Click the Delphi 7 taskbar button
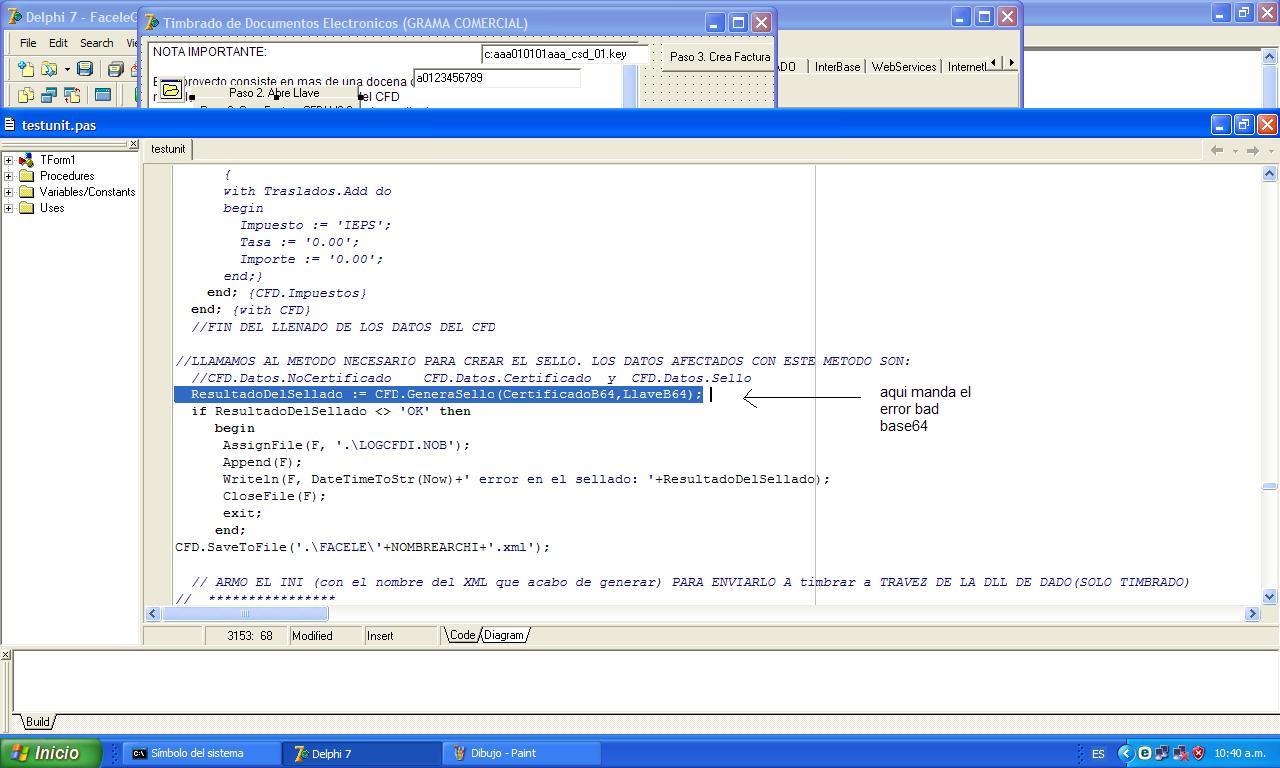Viewport: 1280px width, 768px height. point(362,753)
